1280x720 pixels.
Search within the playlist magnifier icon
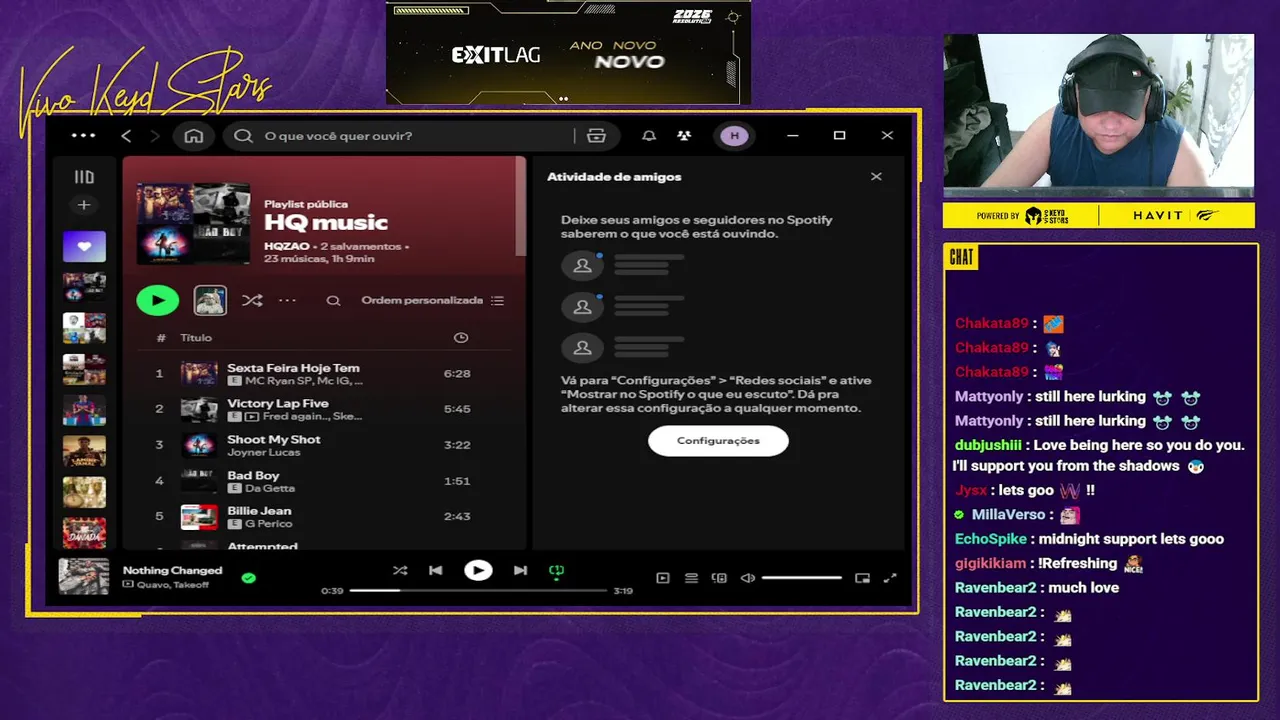334,300
